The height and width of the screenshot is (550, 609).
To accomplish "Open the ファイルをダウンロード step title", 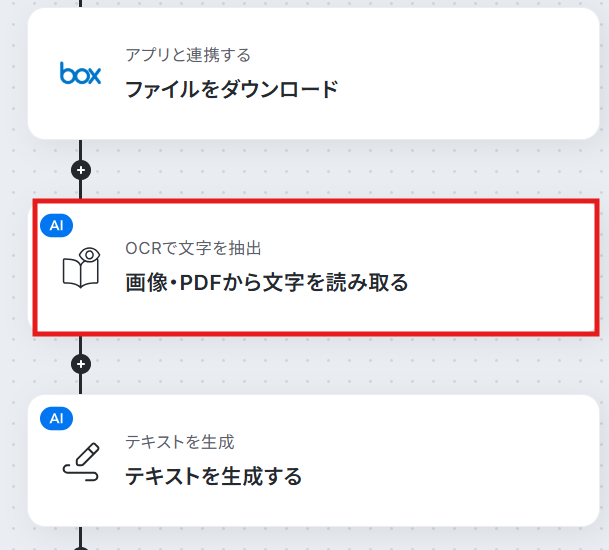I will pyautogui.click(x=232, y=89).
